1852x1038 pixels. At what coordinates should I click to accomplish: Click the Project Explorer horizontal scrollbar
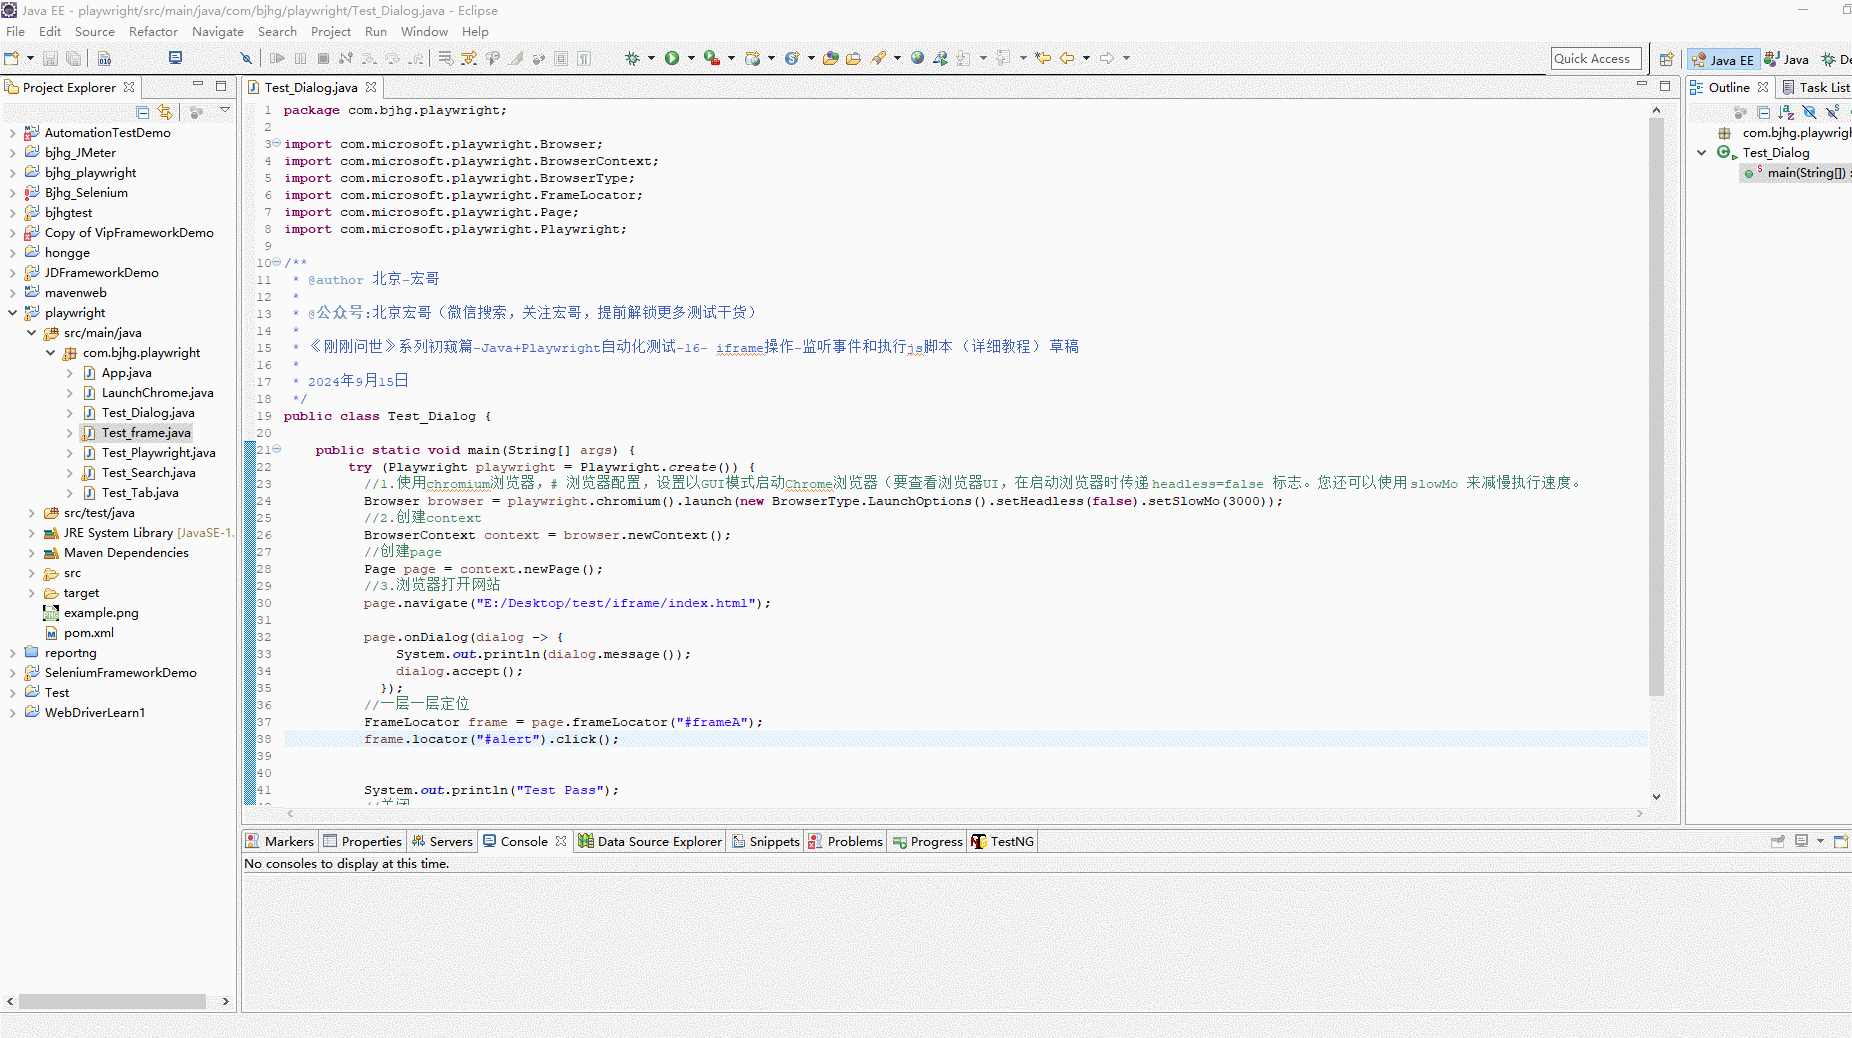pyautogui.click(x=112, y=1001)
